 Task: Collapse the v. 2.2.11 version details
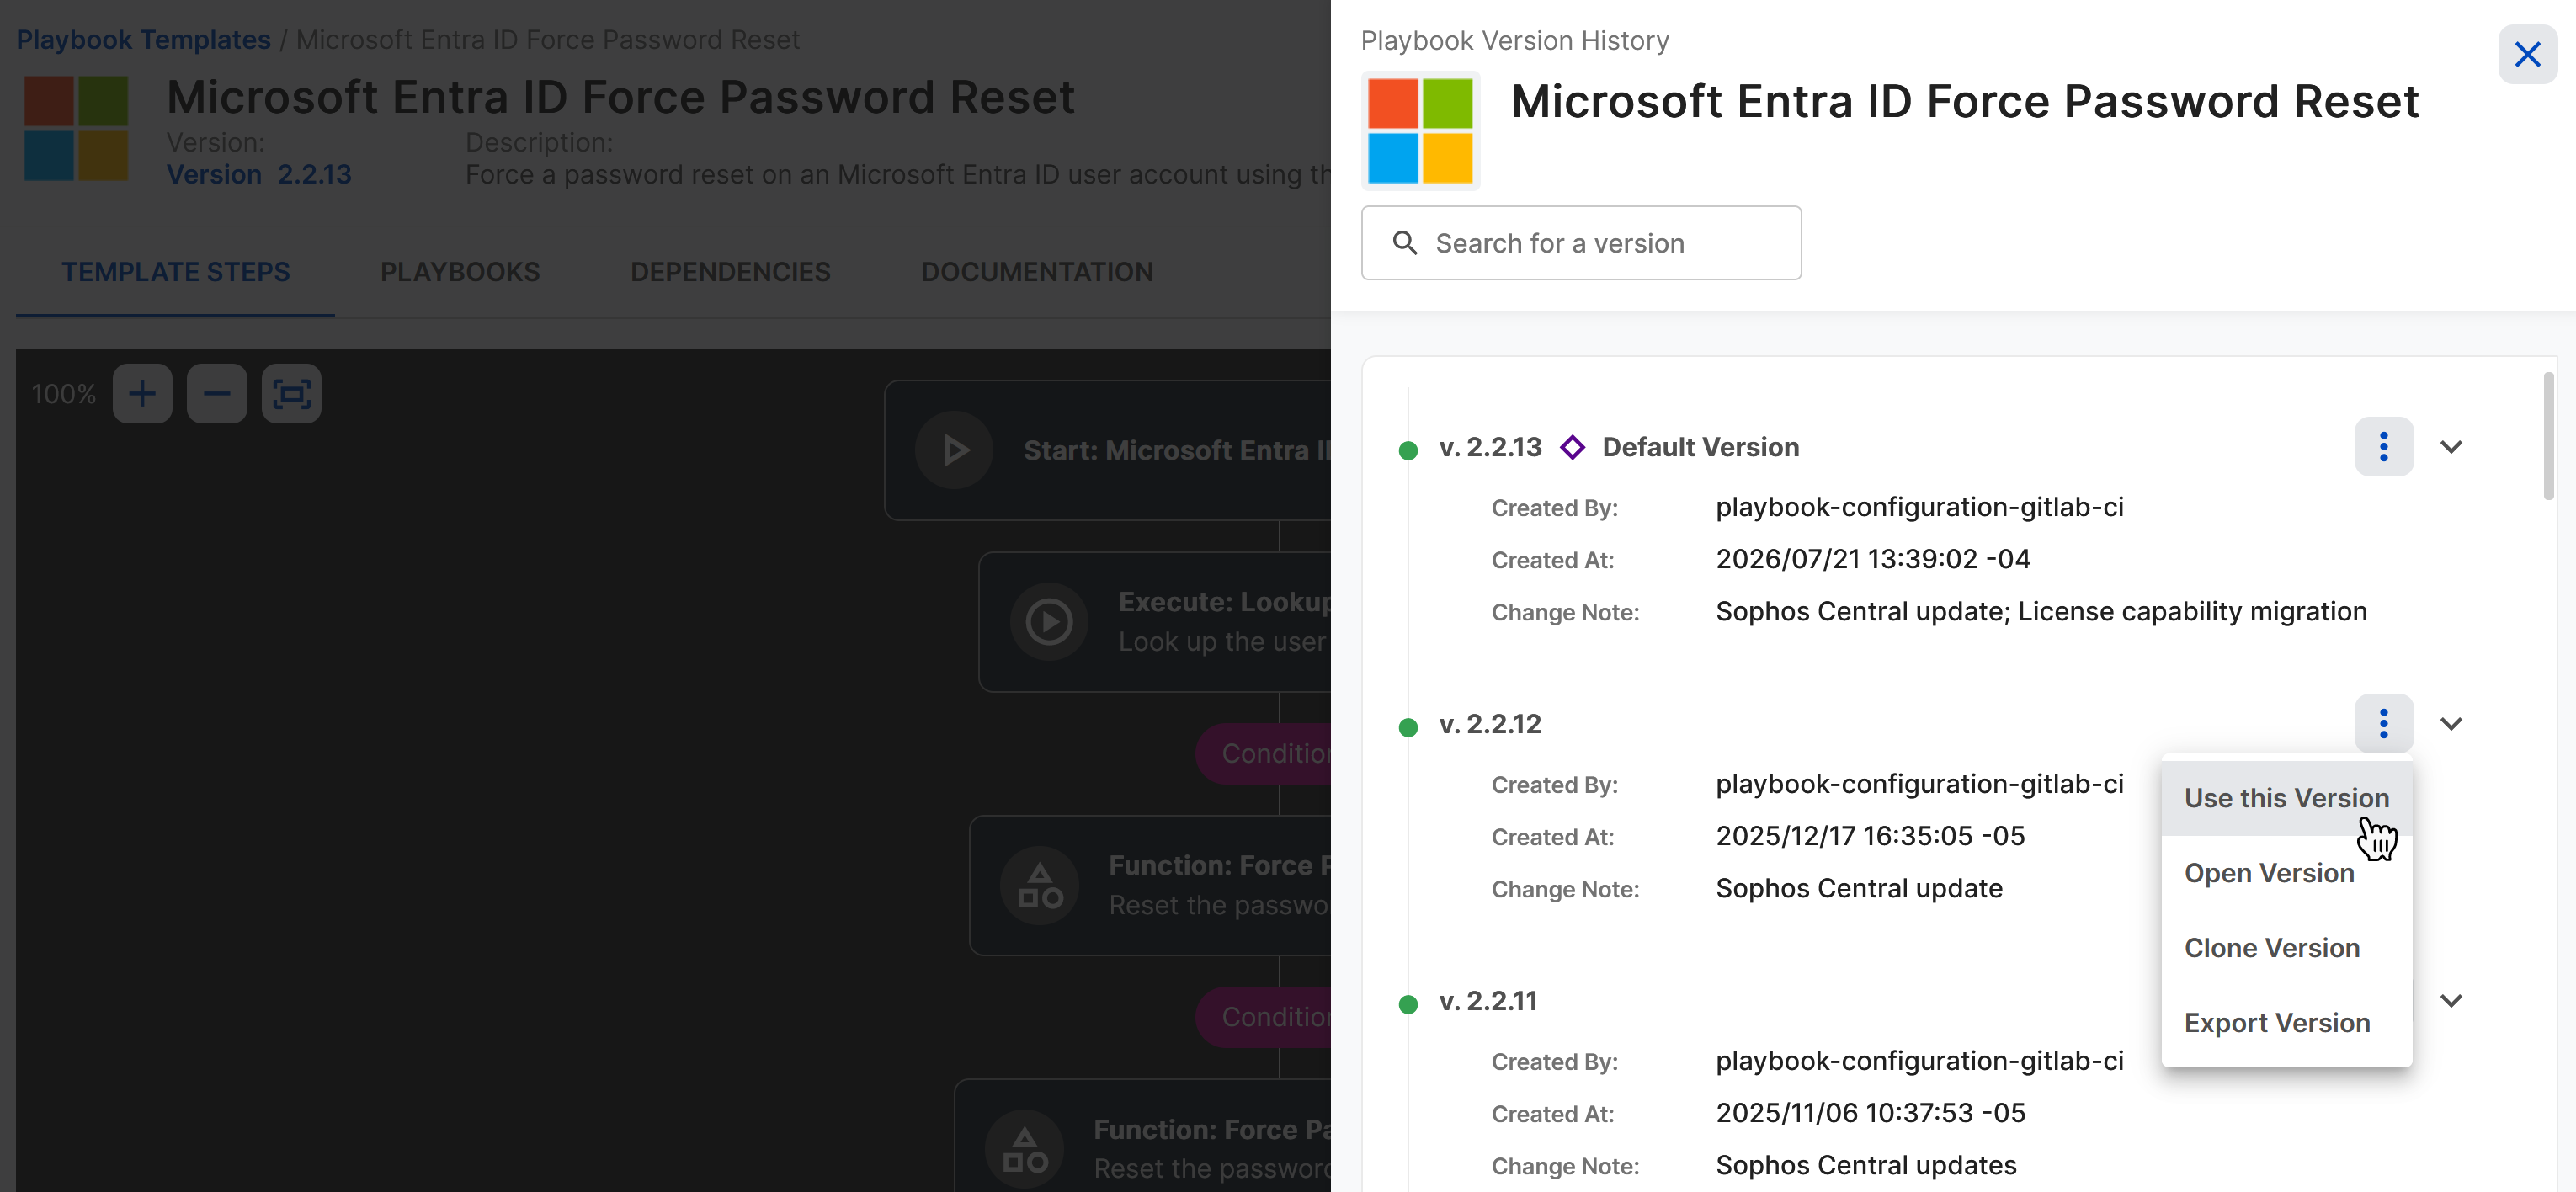click(2450, 1000)
